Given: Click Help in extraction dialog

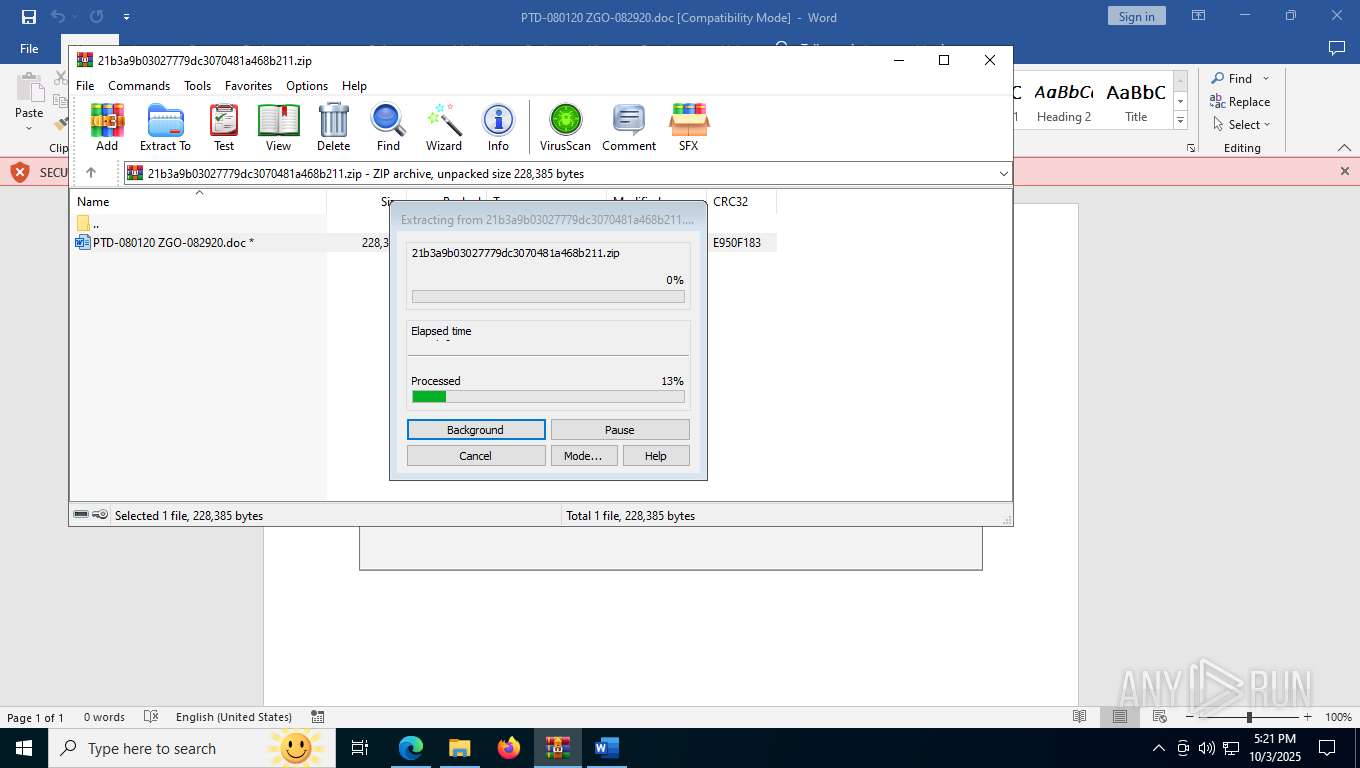Looking at the screenshot, I should point(656,456).
